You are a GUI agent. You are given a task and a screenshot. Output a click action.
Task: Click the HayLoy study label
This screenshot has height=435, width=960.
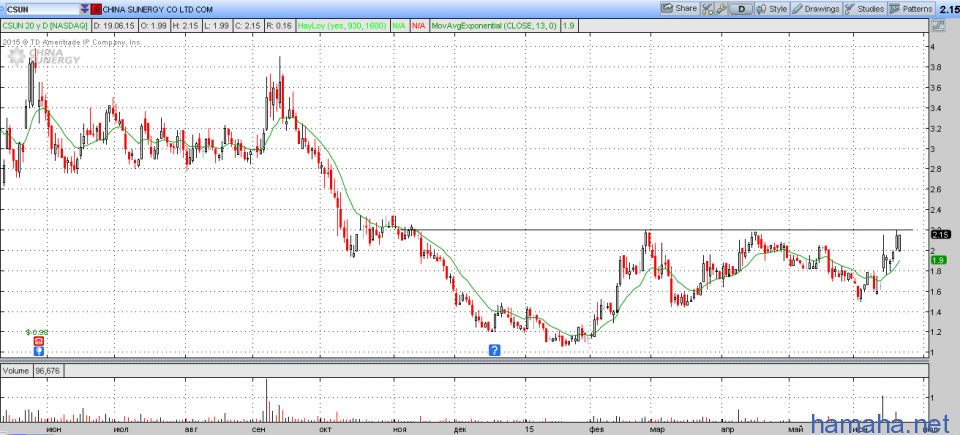click(x=342, y=26)
